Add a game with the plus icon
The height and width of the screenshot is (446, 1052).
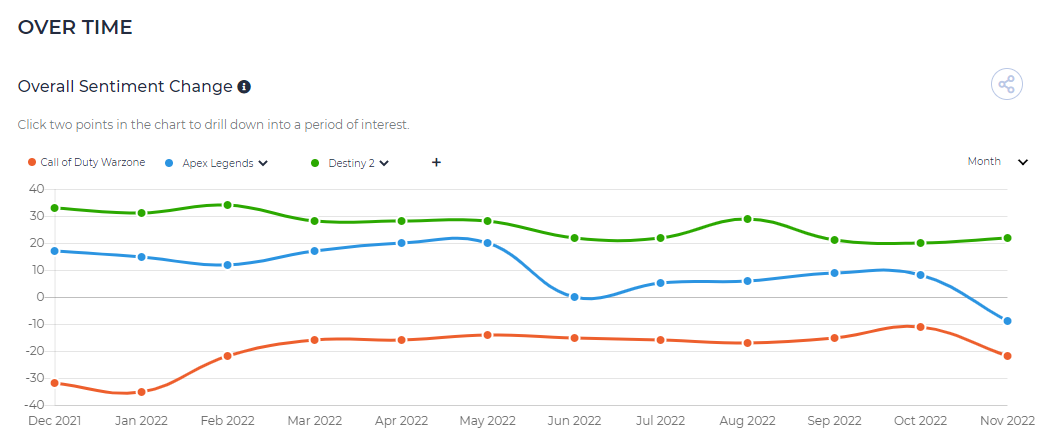click(x=436, y=162)
